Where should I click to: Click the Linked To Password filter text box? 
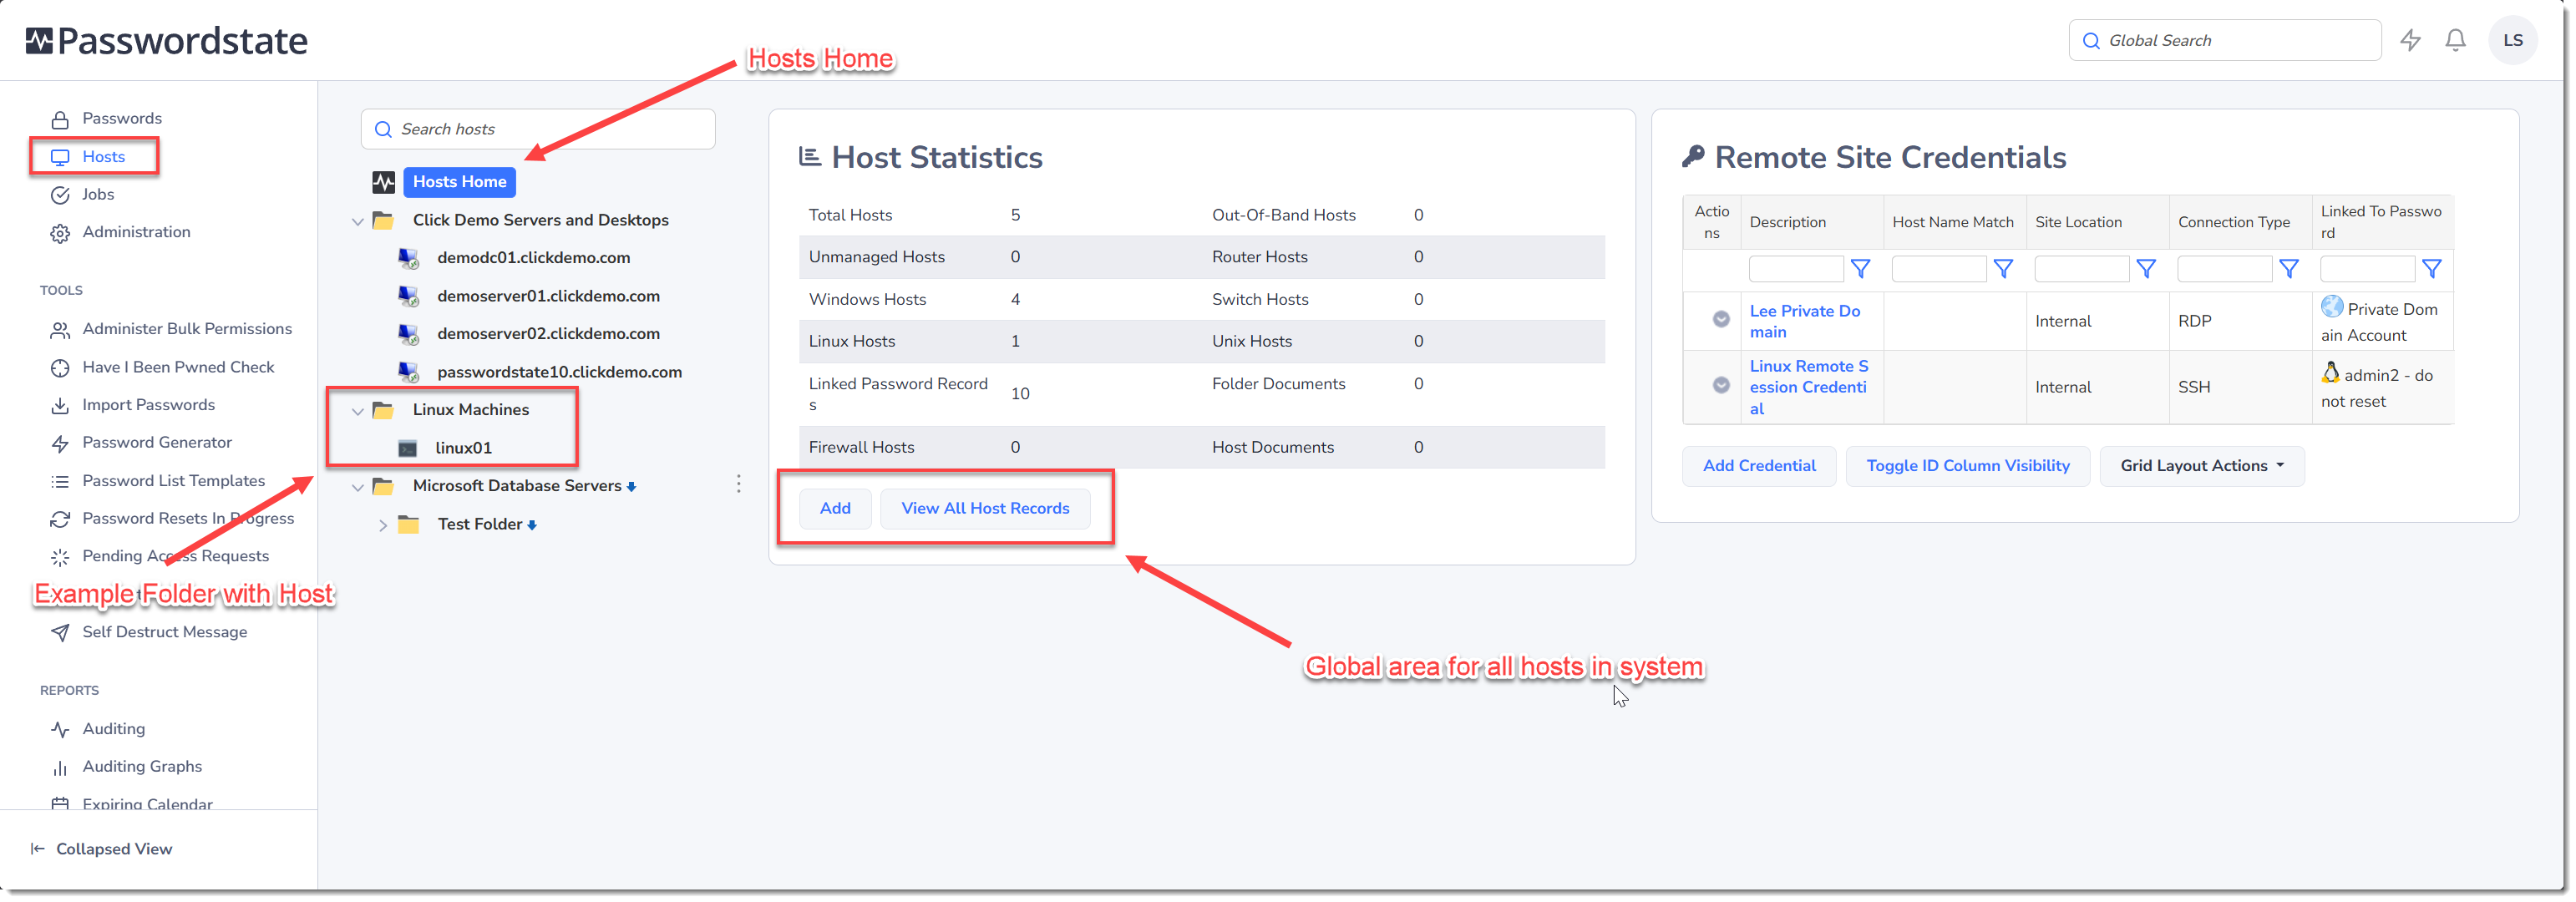2367,269
